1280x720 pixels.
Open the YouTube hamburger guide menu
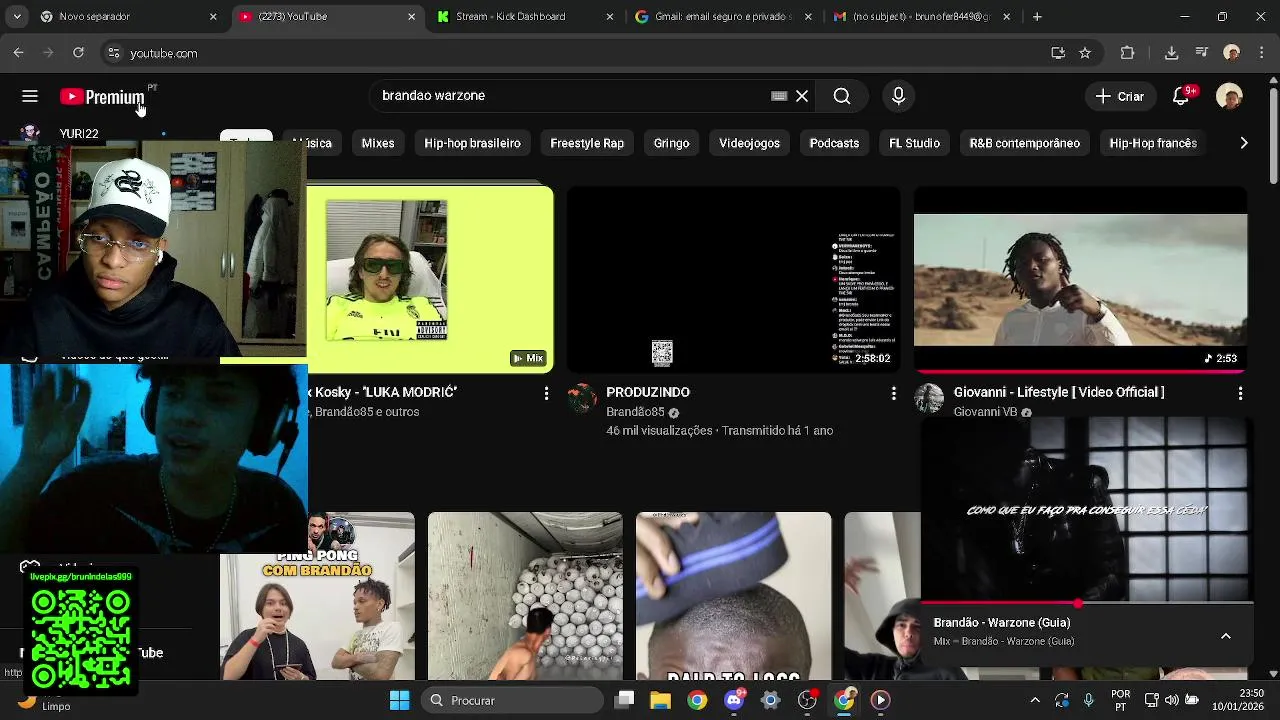(30, 96)
